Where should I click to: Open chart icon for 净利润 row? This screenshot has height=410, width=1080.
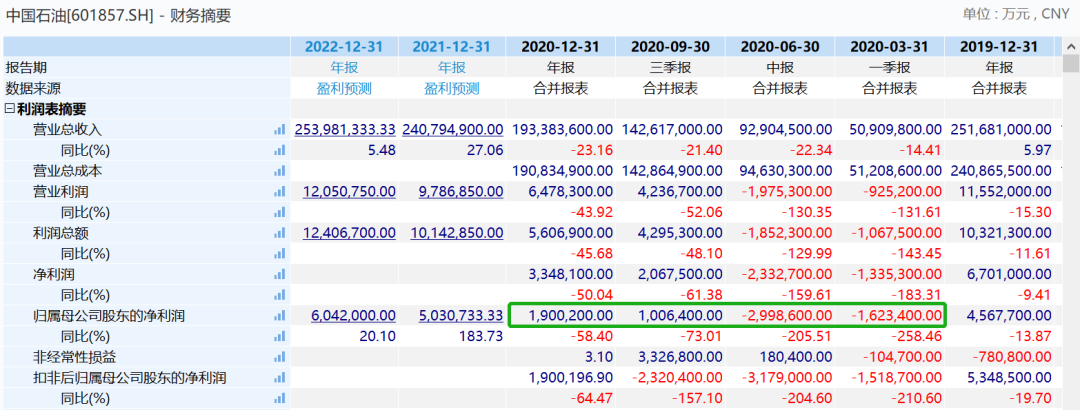click(279, 274)
